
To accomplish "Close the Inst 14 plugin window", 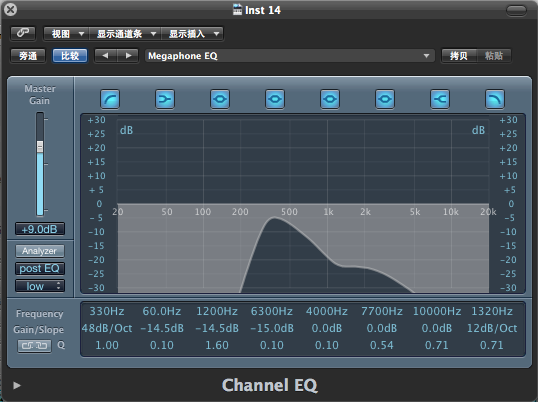I will (x=10, y=9).
